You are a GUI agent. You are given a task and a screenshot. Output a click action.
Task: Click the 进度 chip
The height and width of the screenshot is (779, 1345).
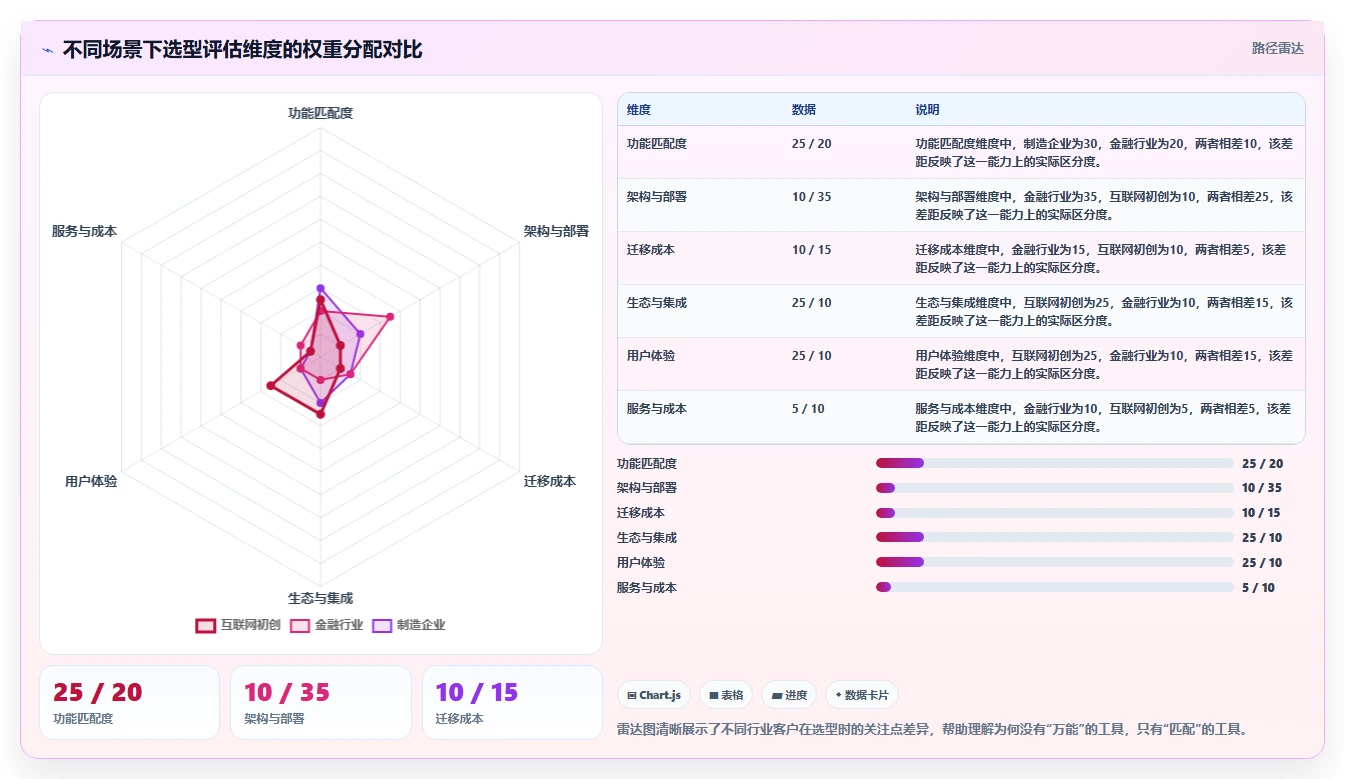(x=789, y=695)
